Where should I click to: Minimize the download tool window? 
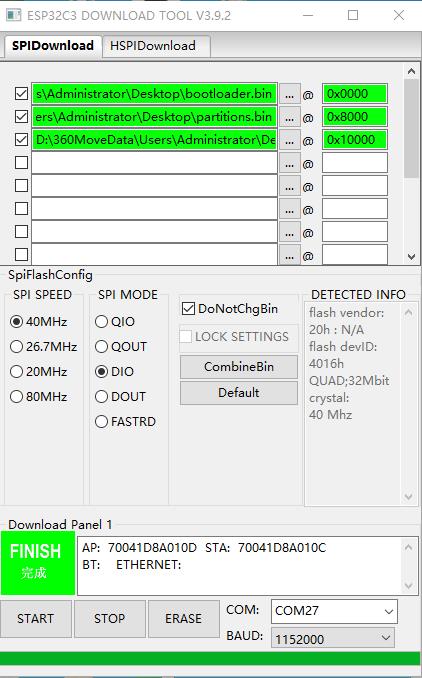(308, 15)
